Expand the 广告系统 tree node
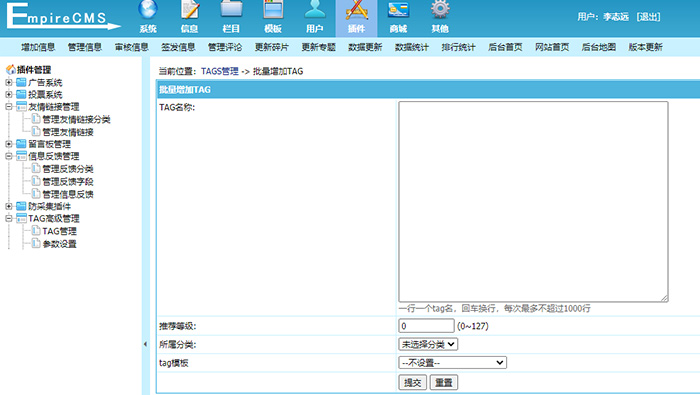 [8, 82]
